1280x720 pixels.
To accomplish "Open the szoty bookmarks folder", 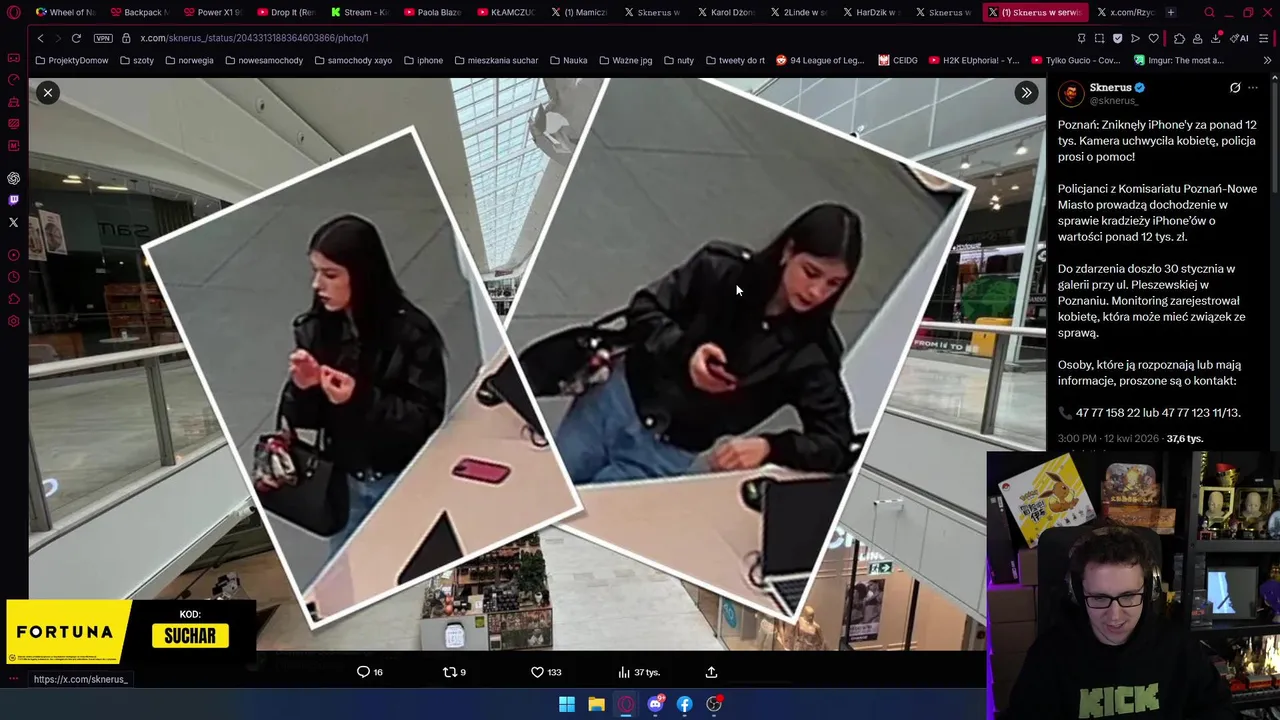I will tap(137, 60).
